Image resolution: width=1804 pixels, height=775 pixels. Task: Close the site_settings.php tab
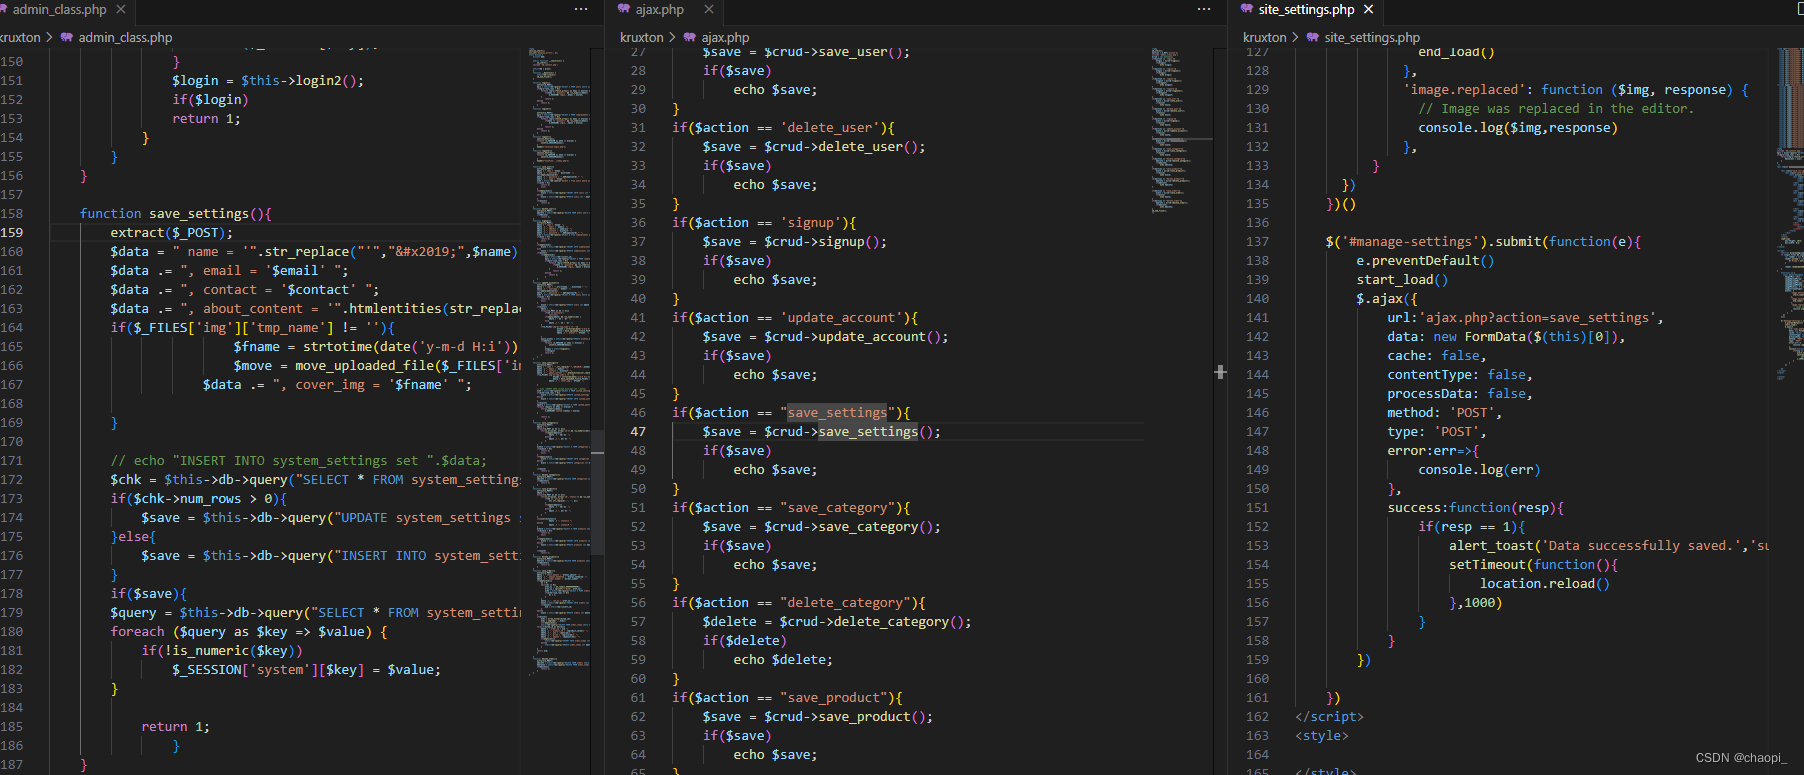1369,10
